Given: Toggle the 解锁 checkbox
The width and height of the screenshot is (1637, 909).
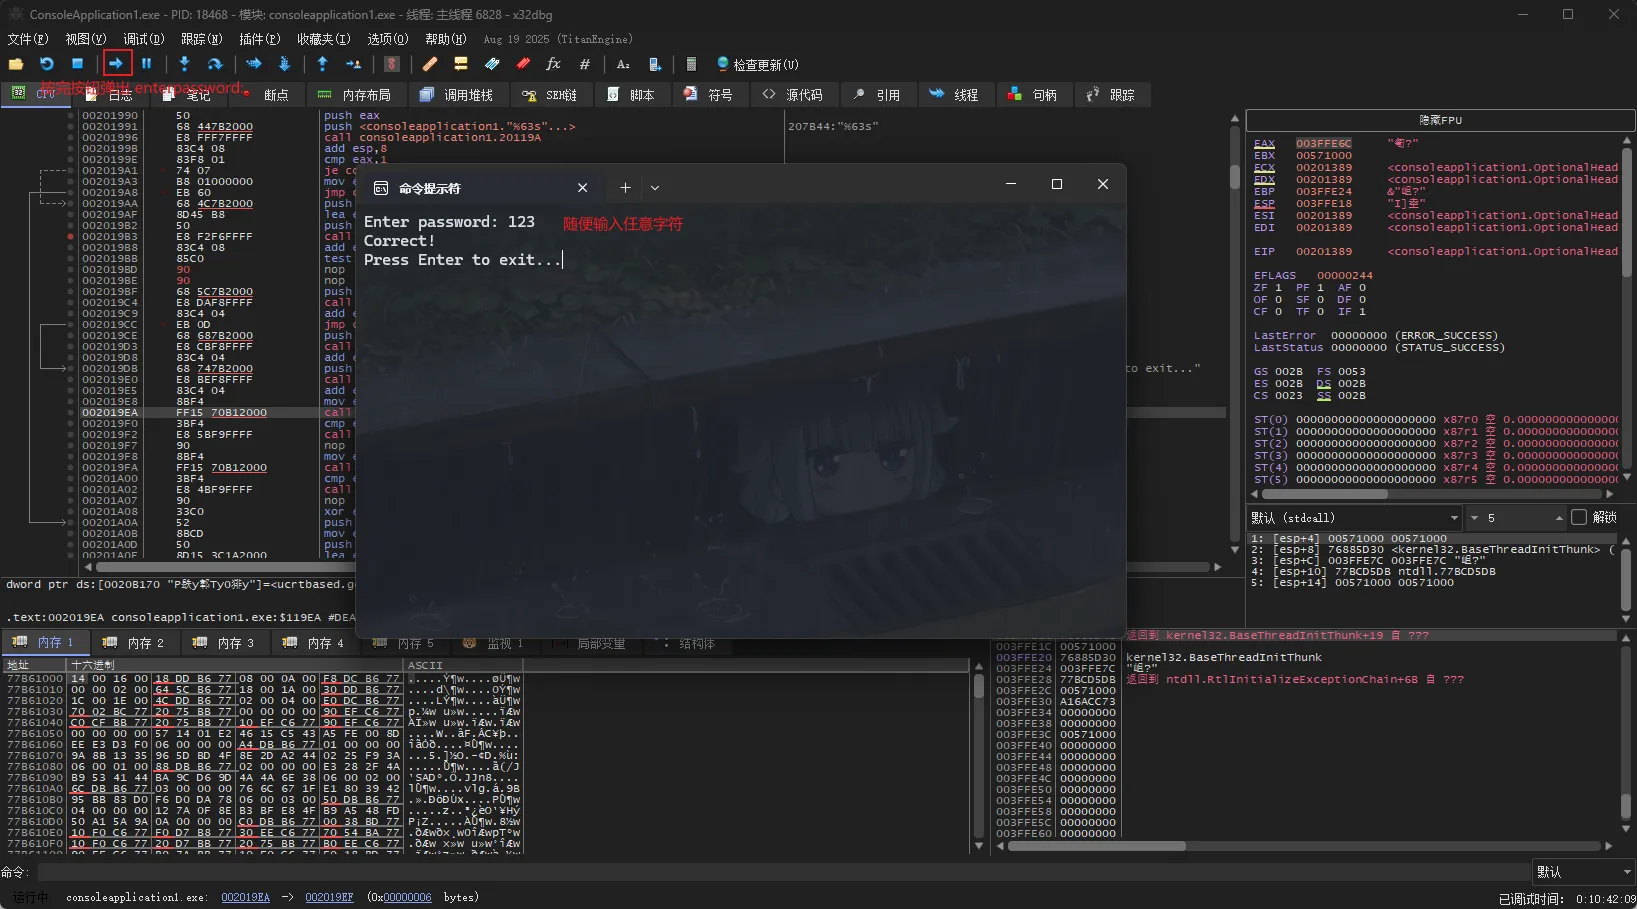Looking at the screenshot, I should 1579,517.
